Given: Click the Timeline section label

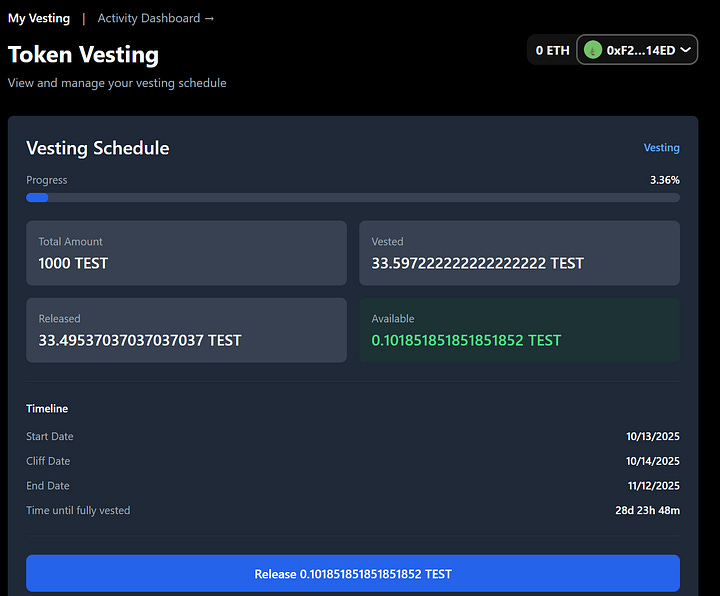Looking at the screenshot, I should [47, 409].
